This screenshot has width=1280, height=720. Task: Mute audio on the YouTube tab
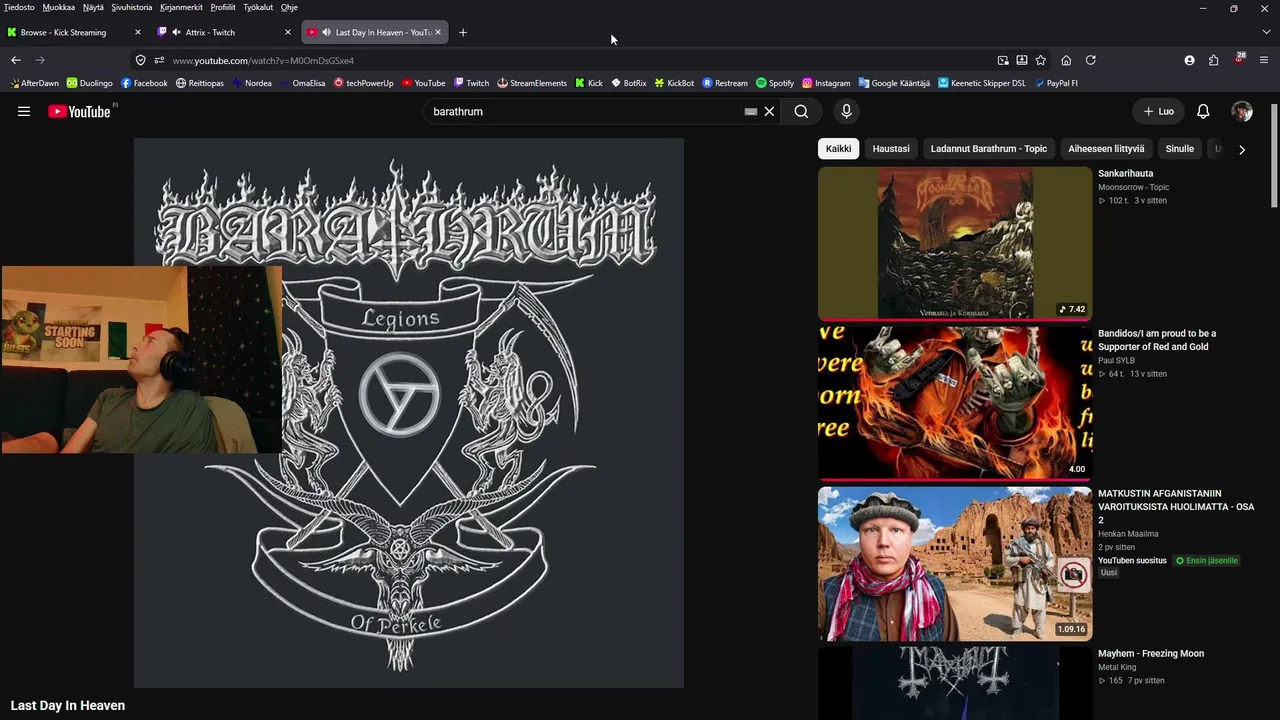pos(326,32)
